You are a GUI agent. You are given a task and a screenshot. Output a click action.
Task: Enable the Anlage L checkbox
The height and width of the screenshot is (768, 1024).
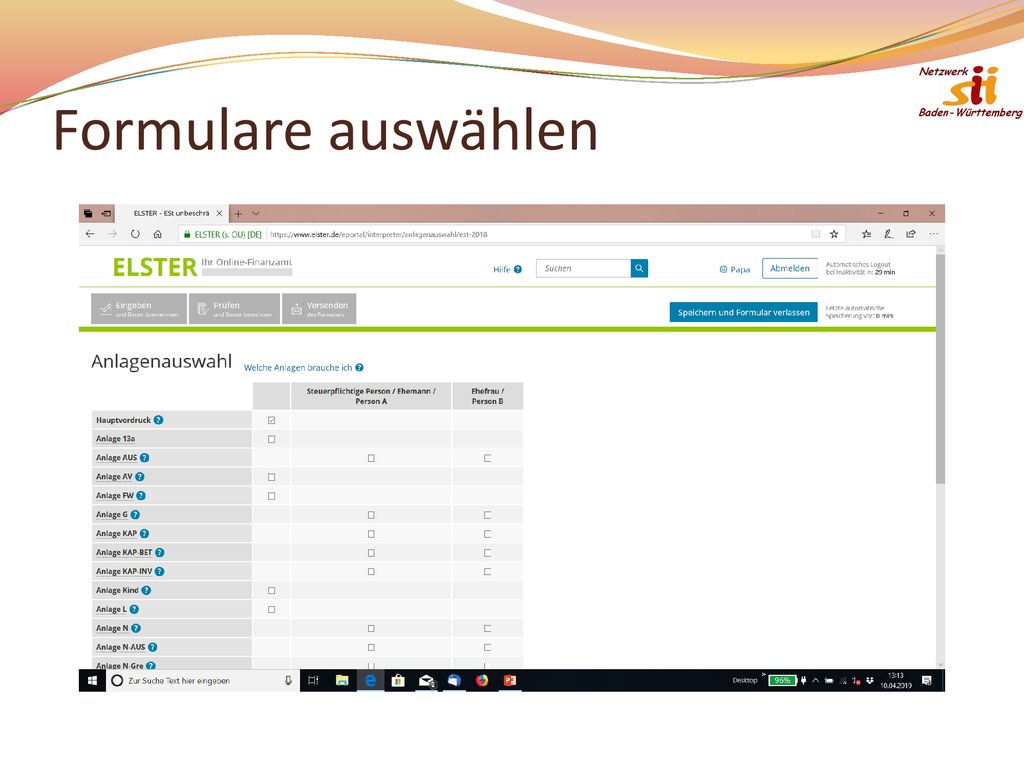(272, 609)
